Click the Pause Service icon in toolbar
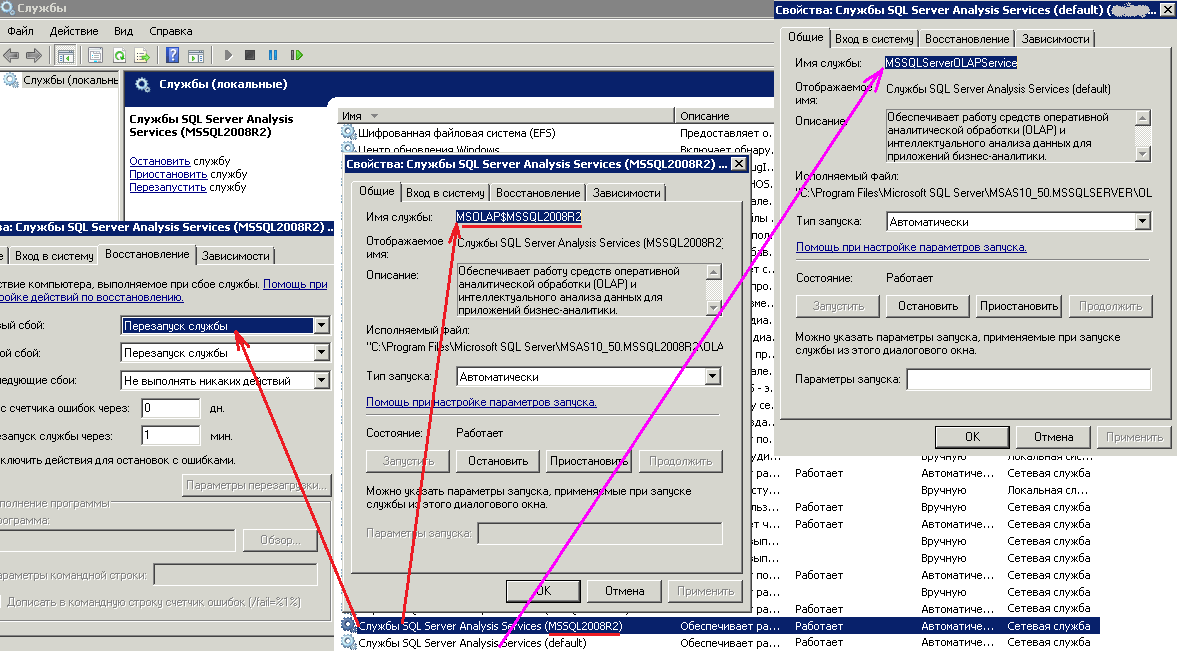This screenshot has width=1177, height=651. (273, 55)
